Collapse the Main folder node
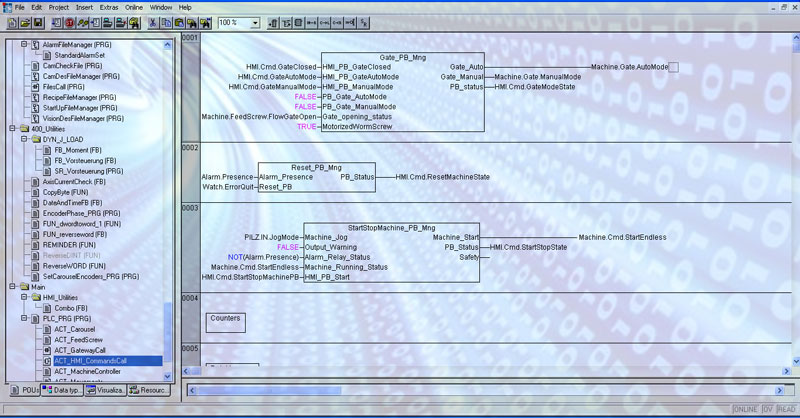800x418 pixels. click(13, 287)
